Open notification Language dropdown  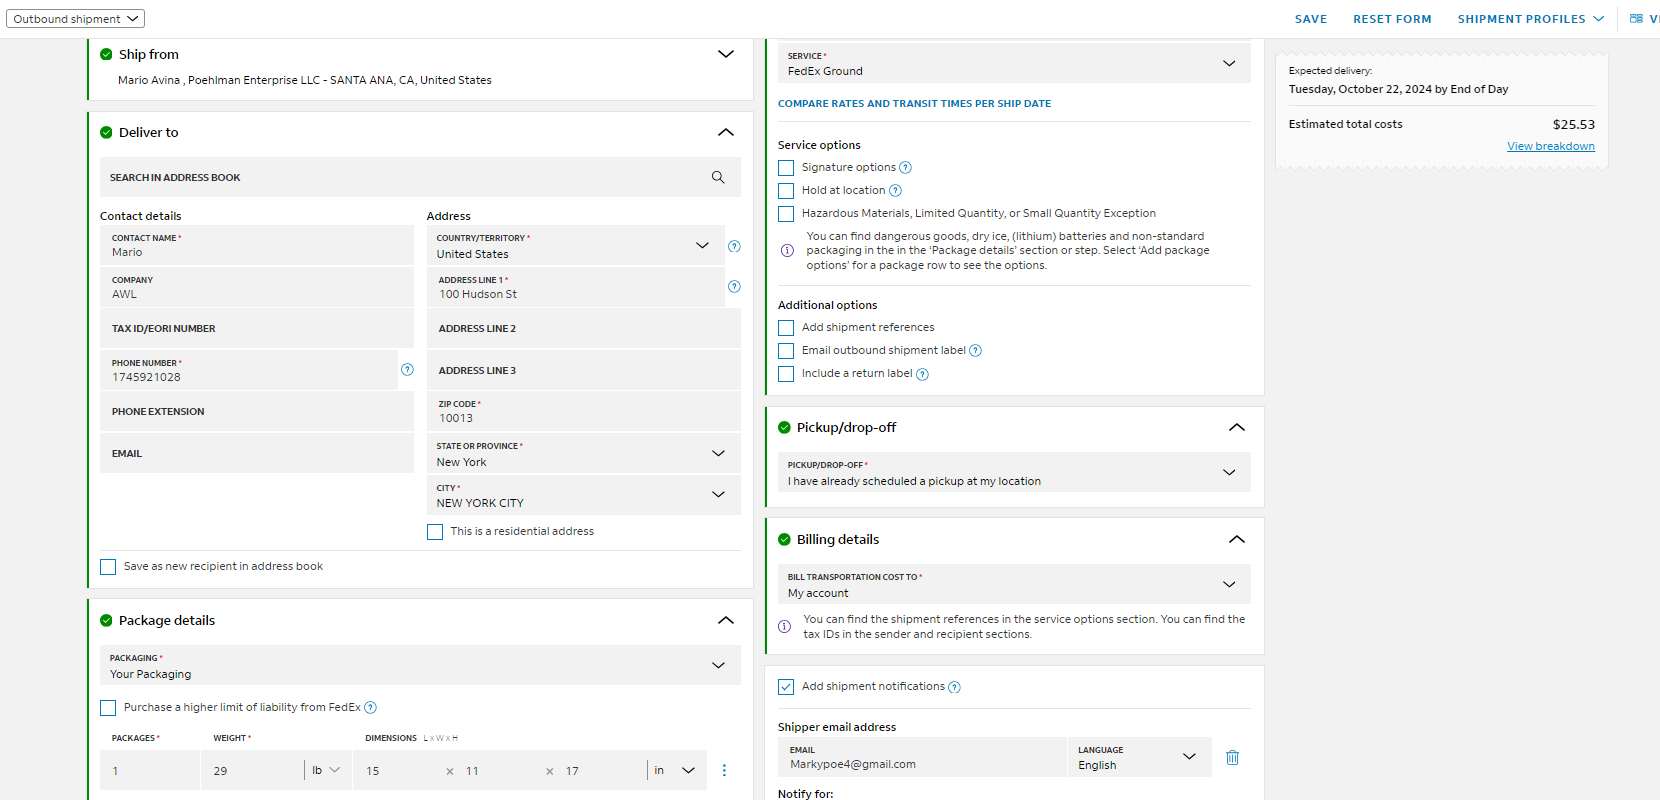1140,757
